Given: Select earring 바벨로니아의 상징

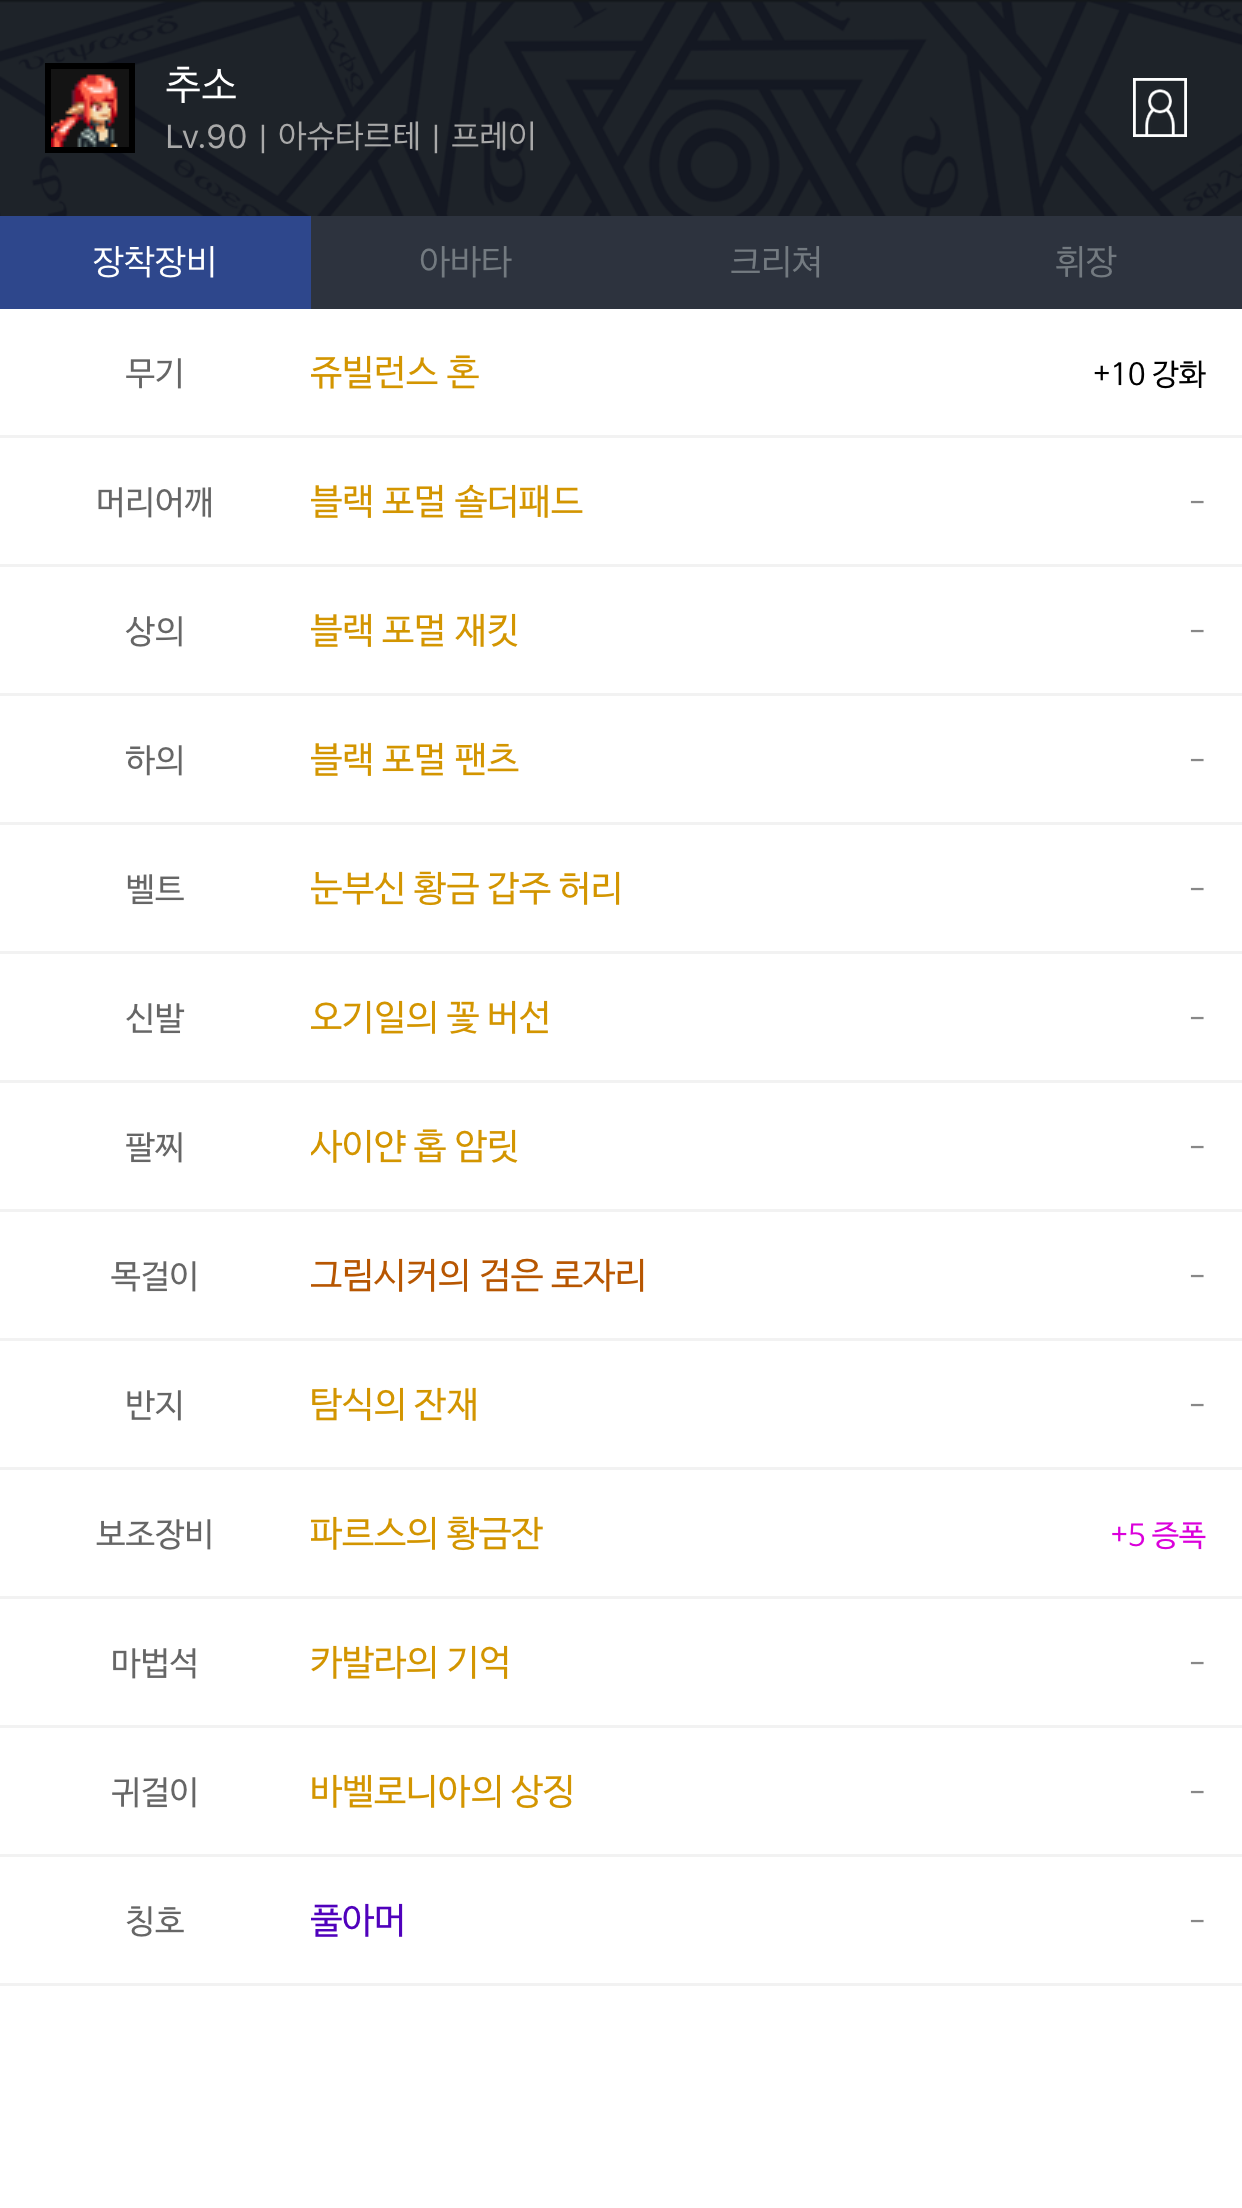Looking at the screenshot, I should (x=442, y=1791).
